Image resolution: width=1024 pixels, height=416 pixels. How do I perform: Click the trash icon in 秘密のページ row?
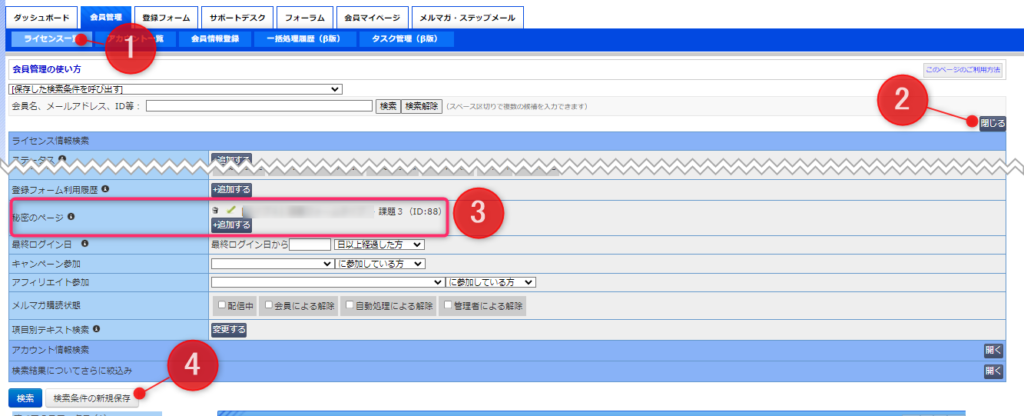click(215, 210)
